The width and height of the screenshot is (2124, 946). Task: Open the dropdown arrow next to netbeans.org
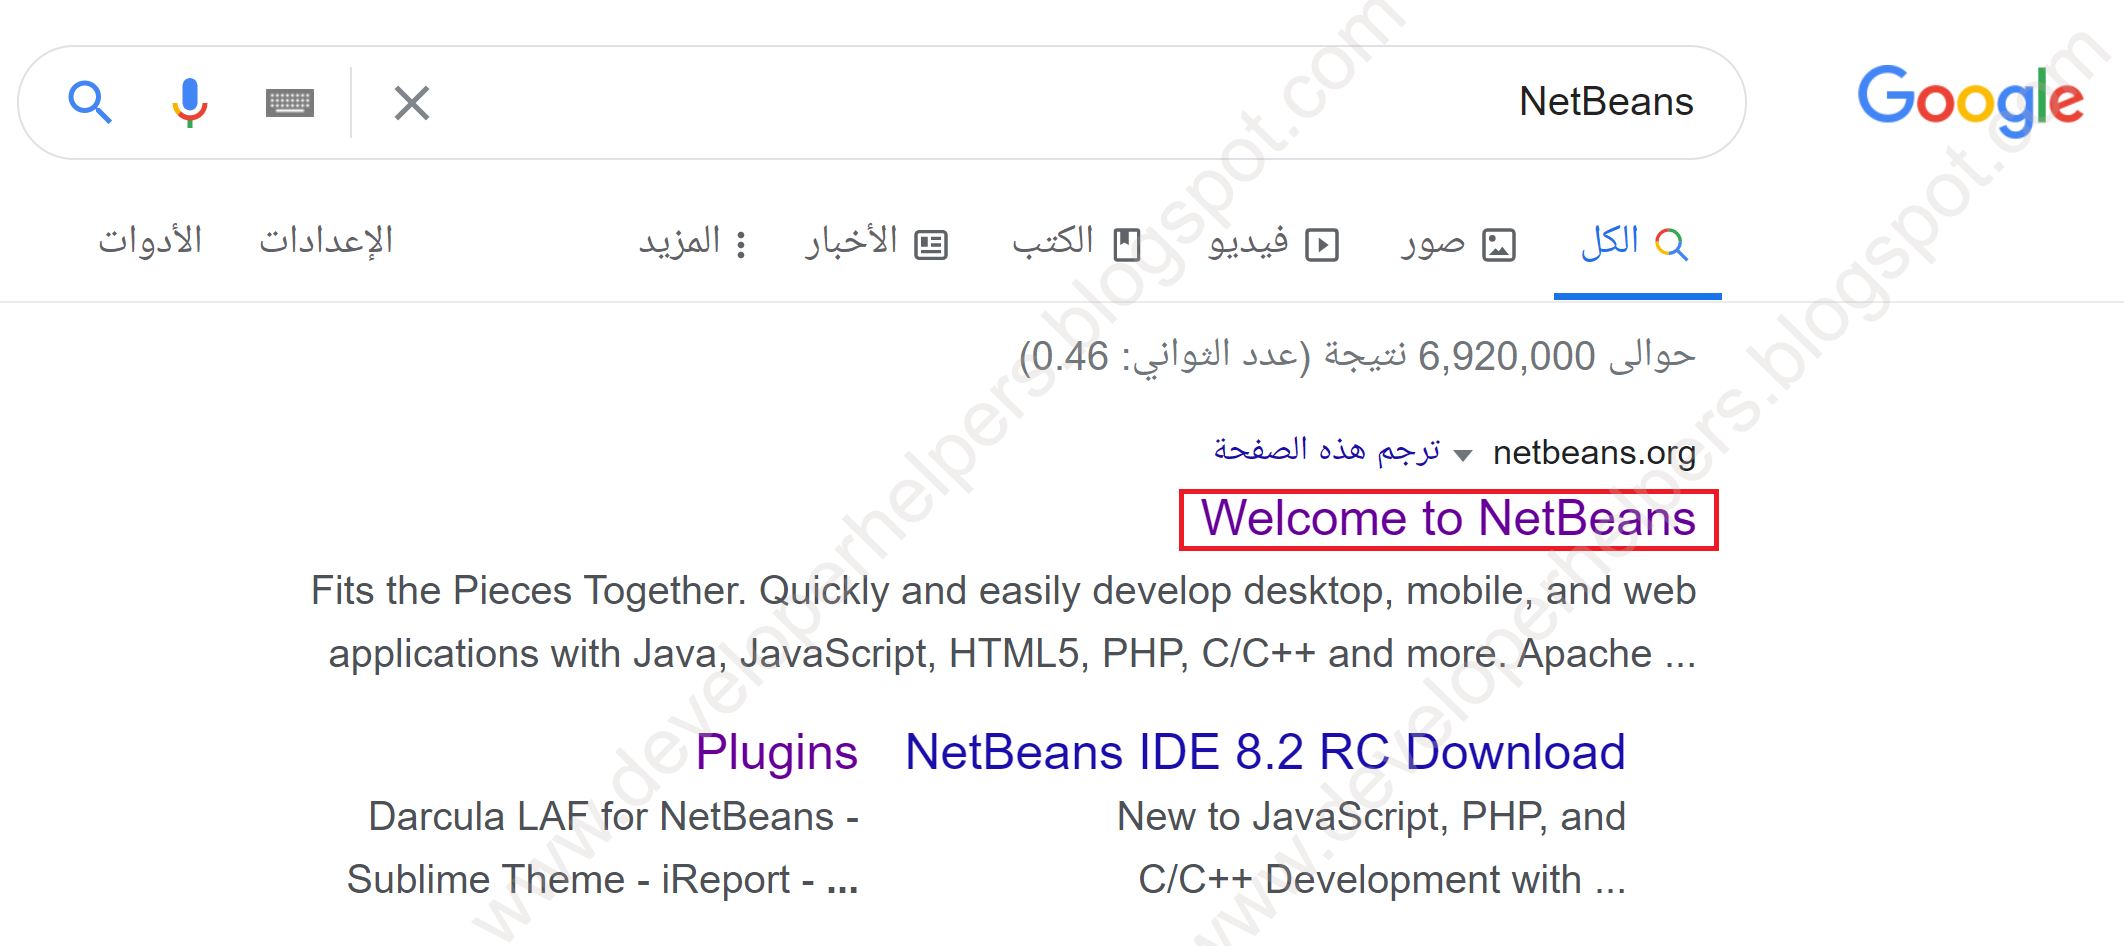(x=1464, y=453)
